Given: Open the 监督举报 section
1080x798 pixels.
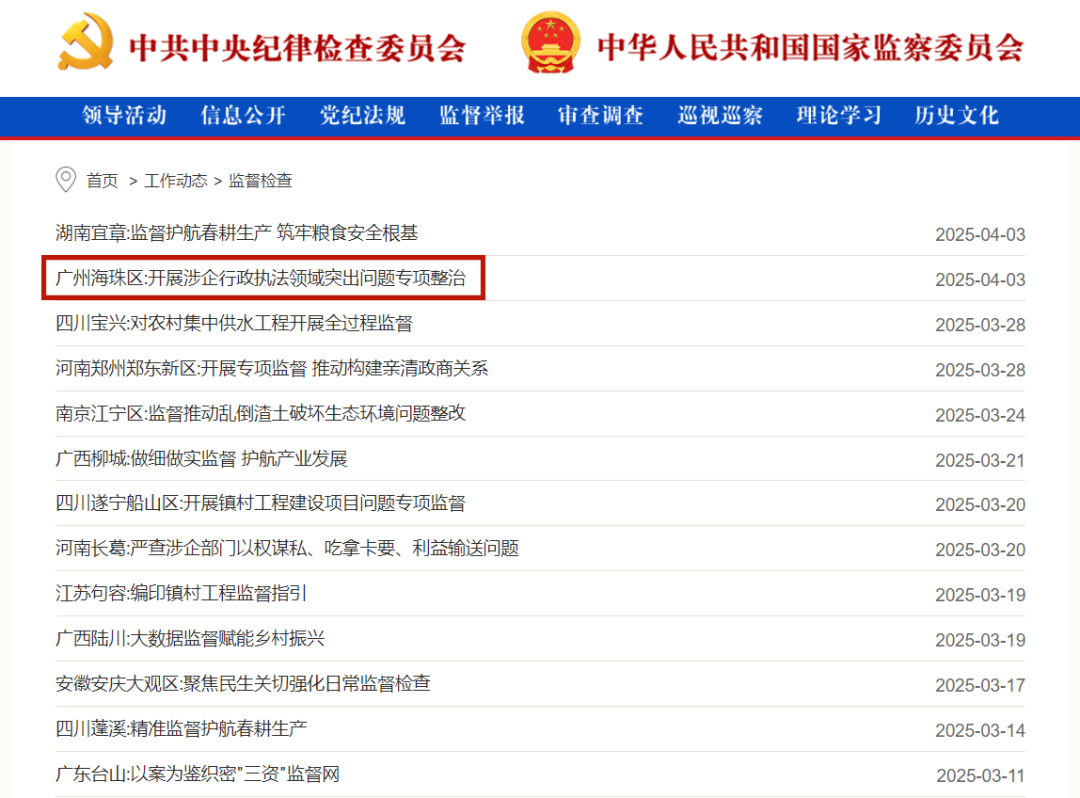Looking at the screenshot, I should click(x=481, y=116).
